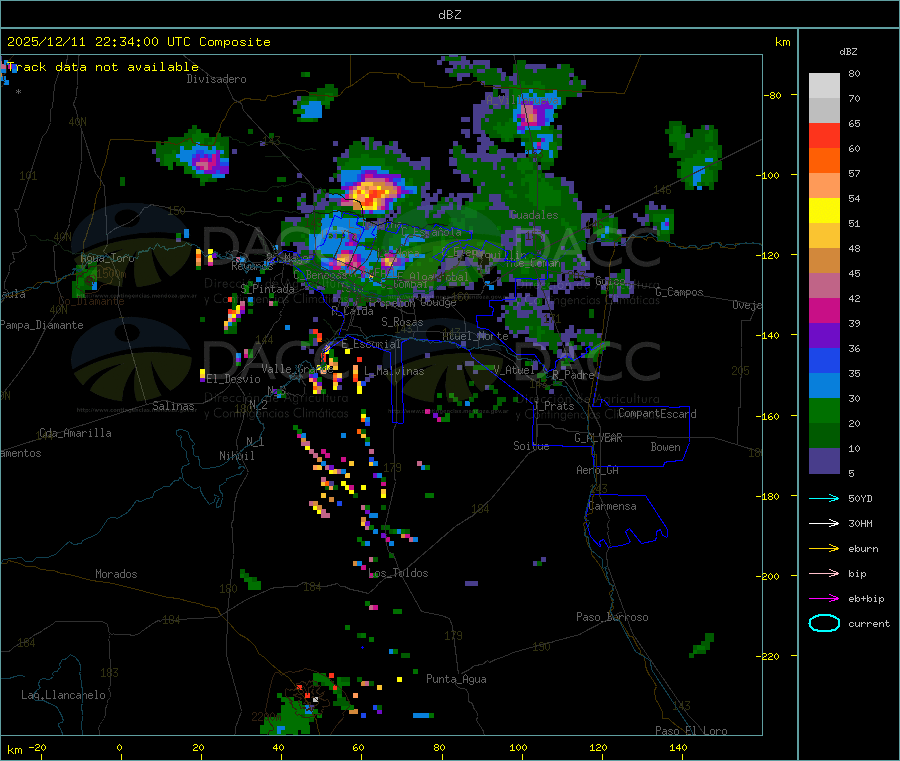Screen dimensions: 900x761
Task: Click the S_Rosas place label
Action: pyautogui.click(x=402, y=322)
